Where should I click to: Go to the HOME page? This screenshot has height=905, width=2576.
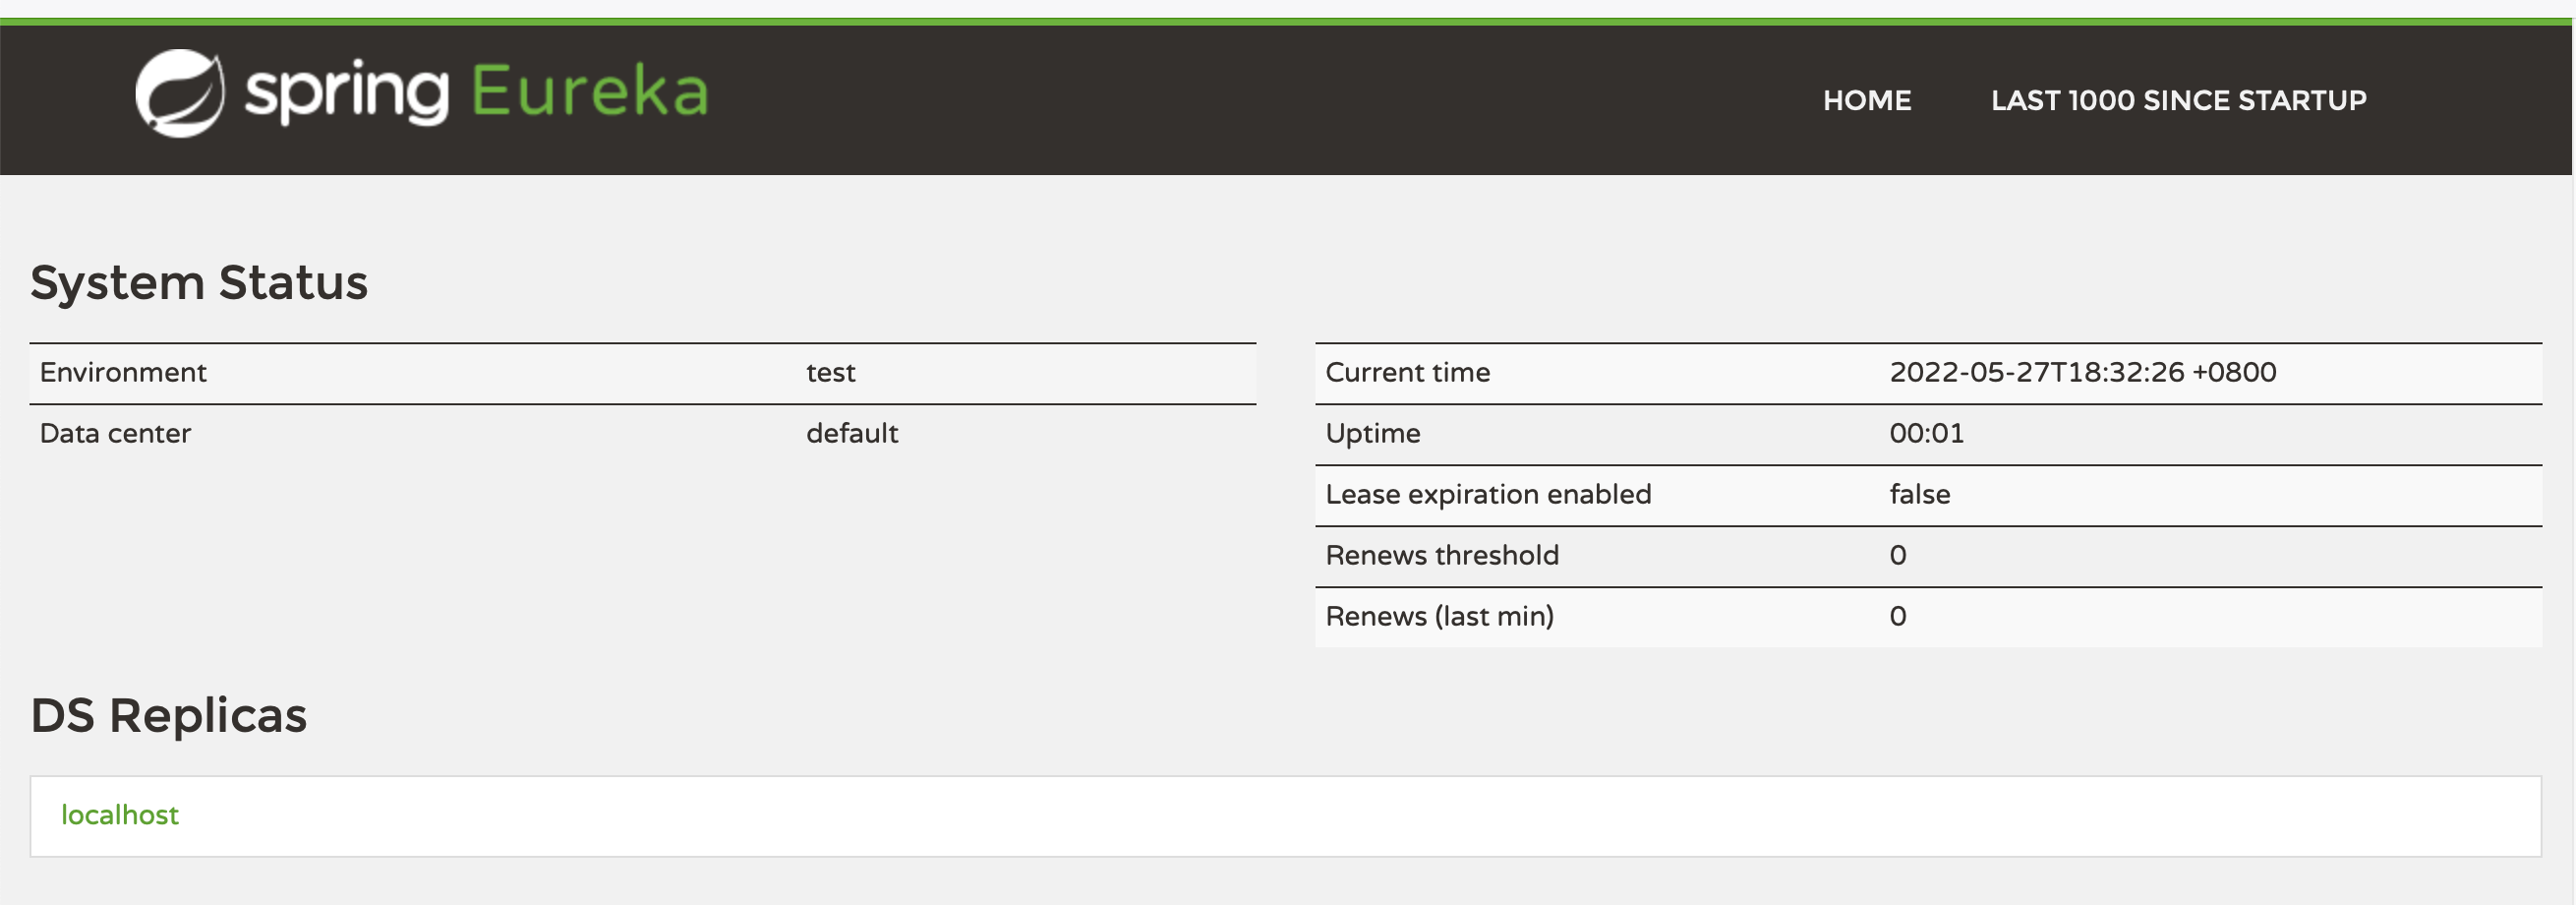[x=1866, y=100]
